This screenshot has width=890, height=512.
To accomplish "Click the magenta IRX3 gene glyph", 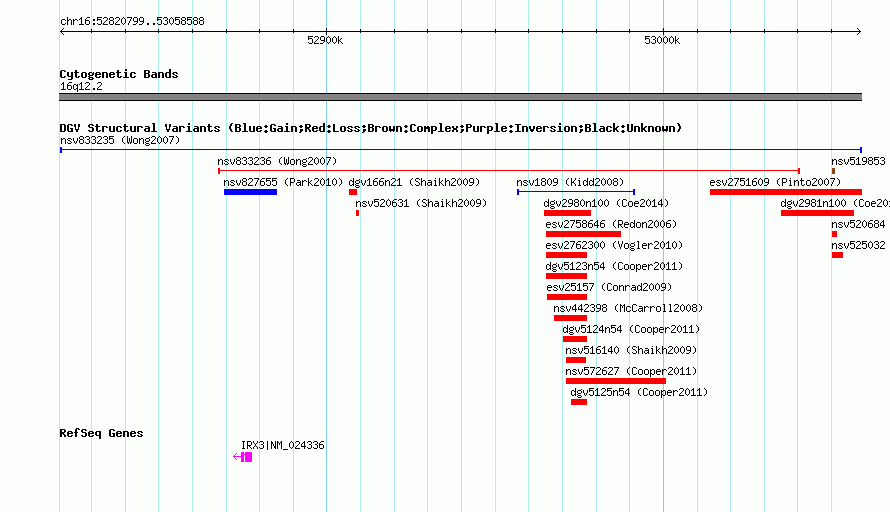I will tap(242, 457).
